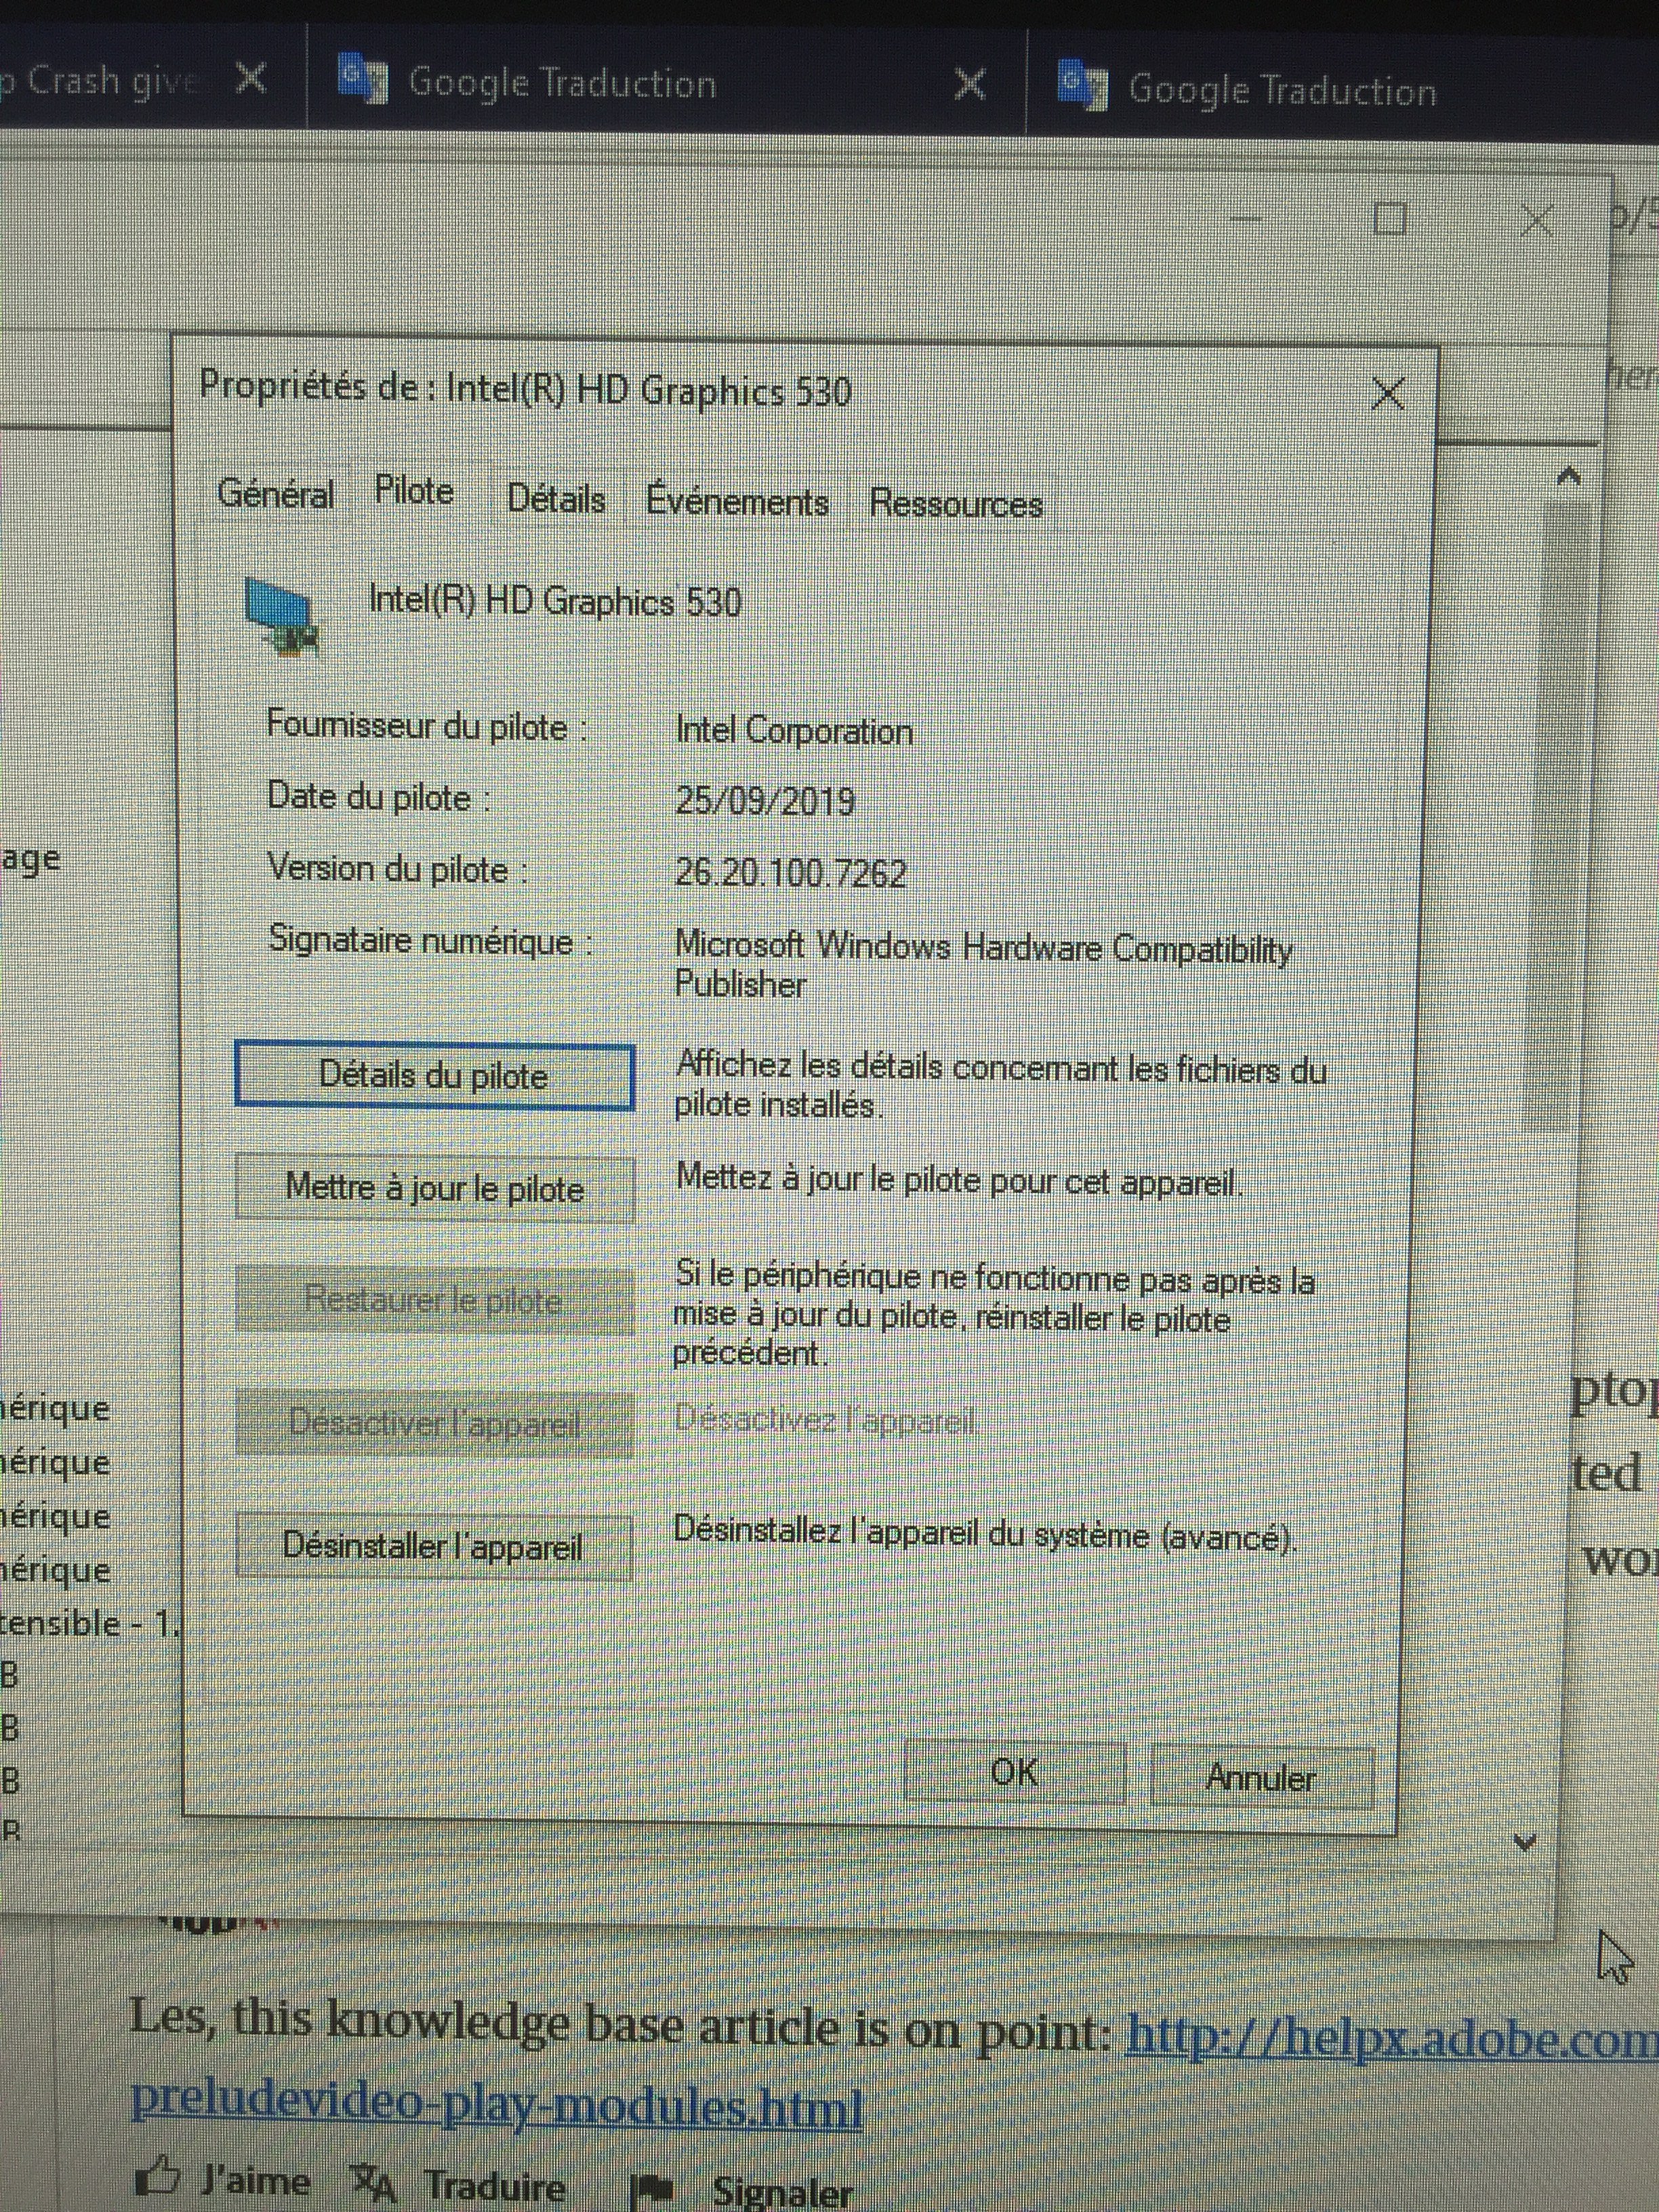
Task: Click the driver version 26.20.100.7262
Action: [791, 873]
